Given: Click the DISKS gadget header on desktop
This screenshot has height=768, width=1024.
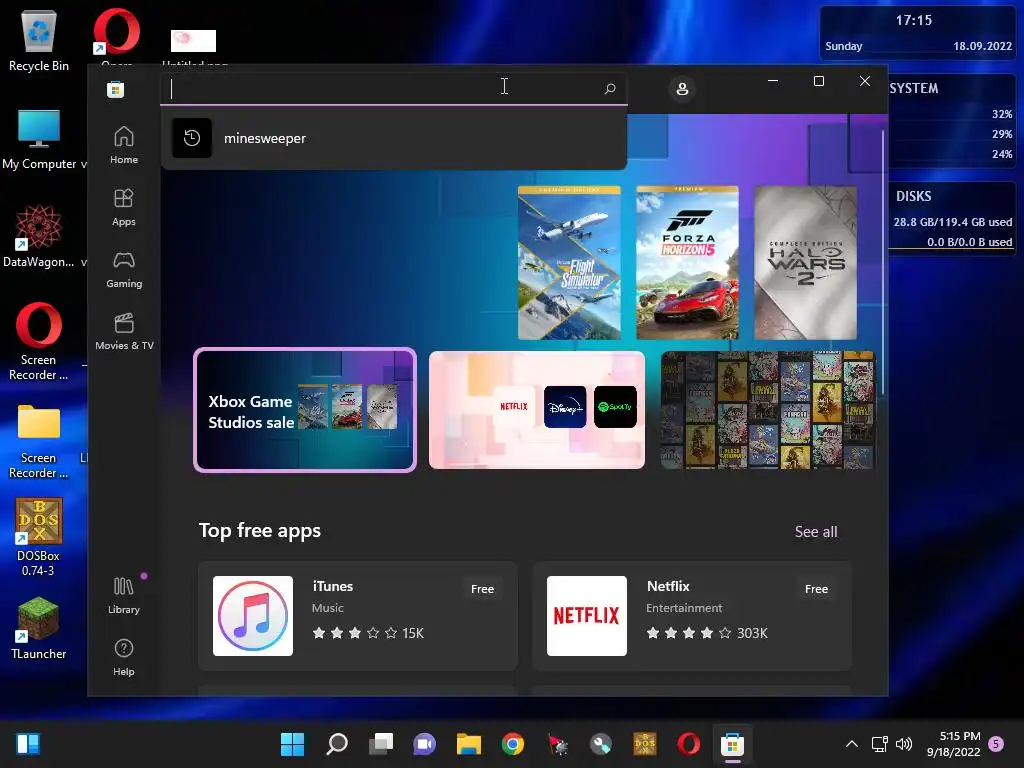Looking at the screenshot, I should pyautogui.click(x=914, y=196).
